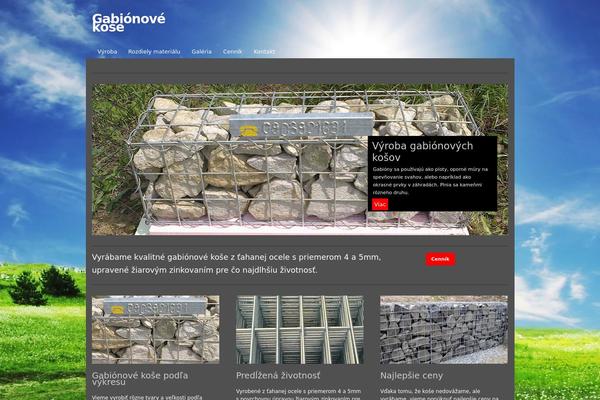Image resolution: width=600 pixels, height=400 pixels.
Task: Select Cenník in the navigation bar
Action: click(232, 52)
